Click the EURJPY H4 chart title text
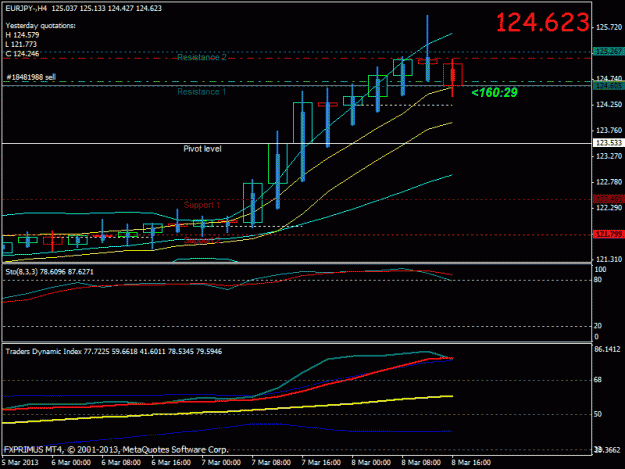625x469 pixels. point(84,8)
